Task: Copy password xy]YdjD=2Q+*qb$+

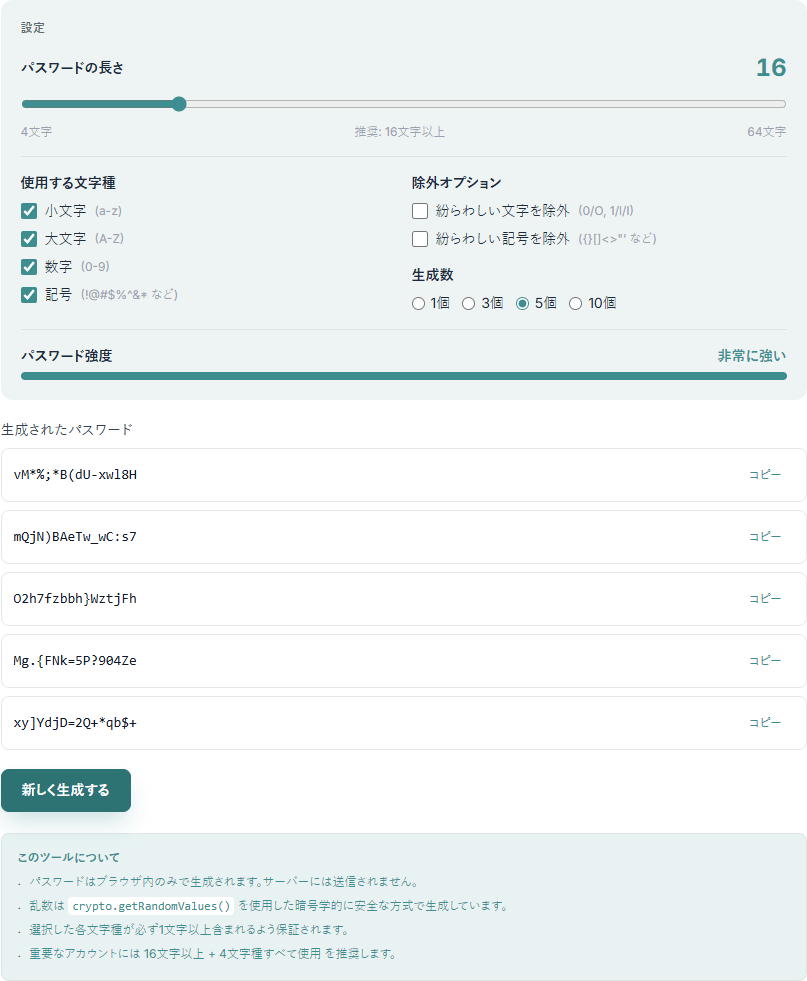Action: (765, 723)
